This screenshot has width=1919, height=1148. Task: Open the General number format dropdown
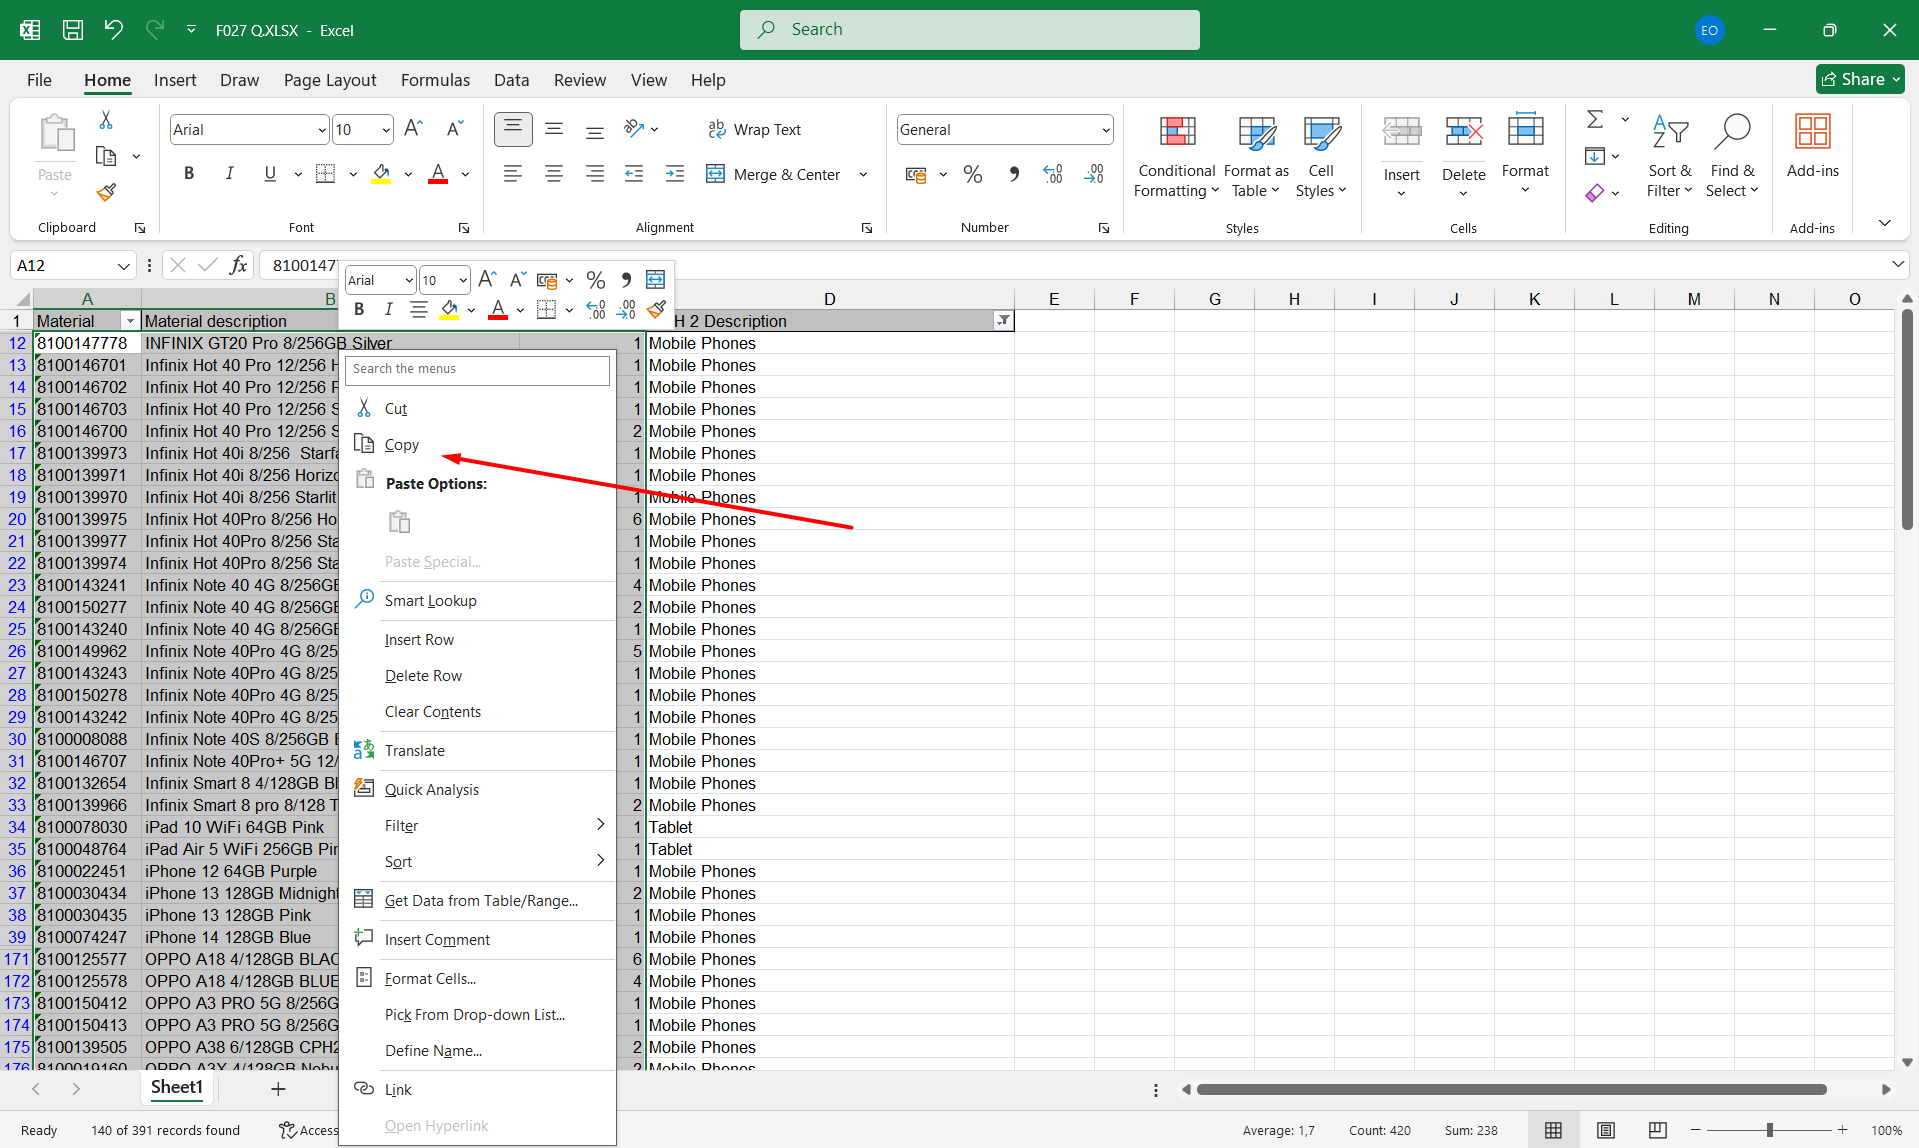(x=1106, y=130)
